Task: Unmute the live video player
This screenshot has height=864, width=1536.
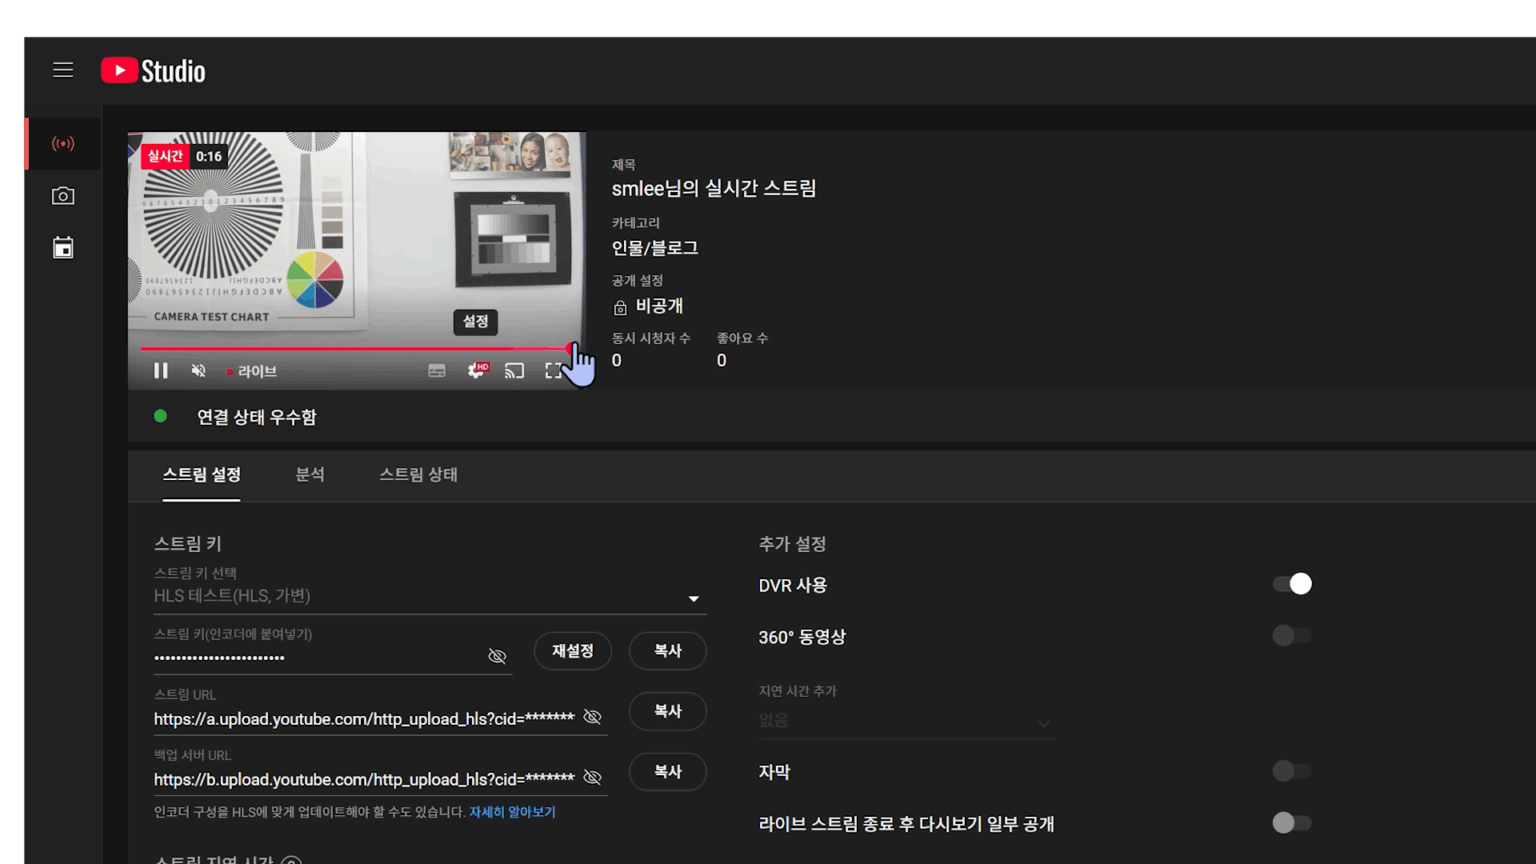Action: tap(198, 370)
